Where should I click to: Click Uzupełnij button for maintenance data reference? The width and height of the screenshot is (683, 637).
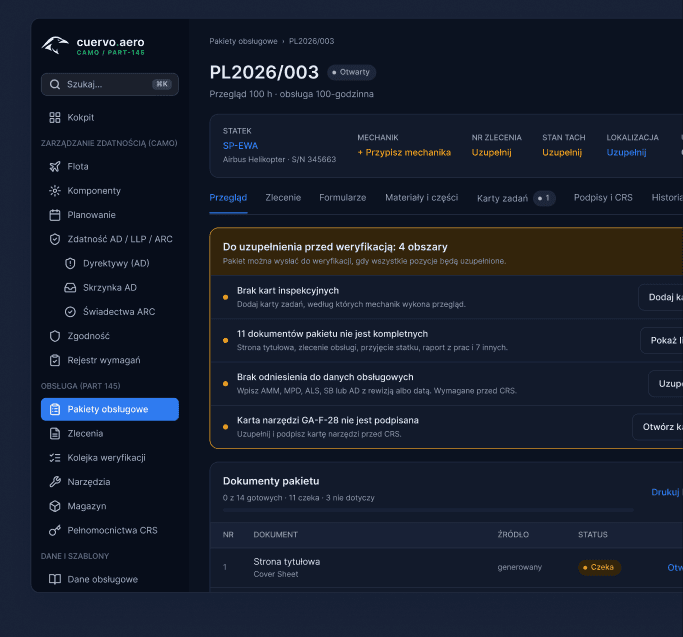pos(666,383)
